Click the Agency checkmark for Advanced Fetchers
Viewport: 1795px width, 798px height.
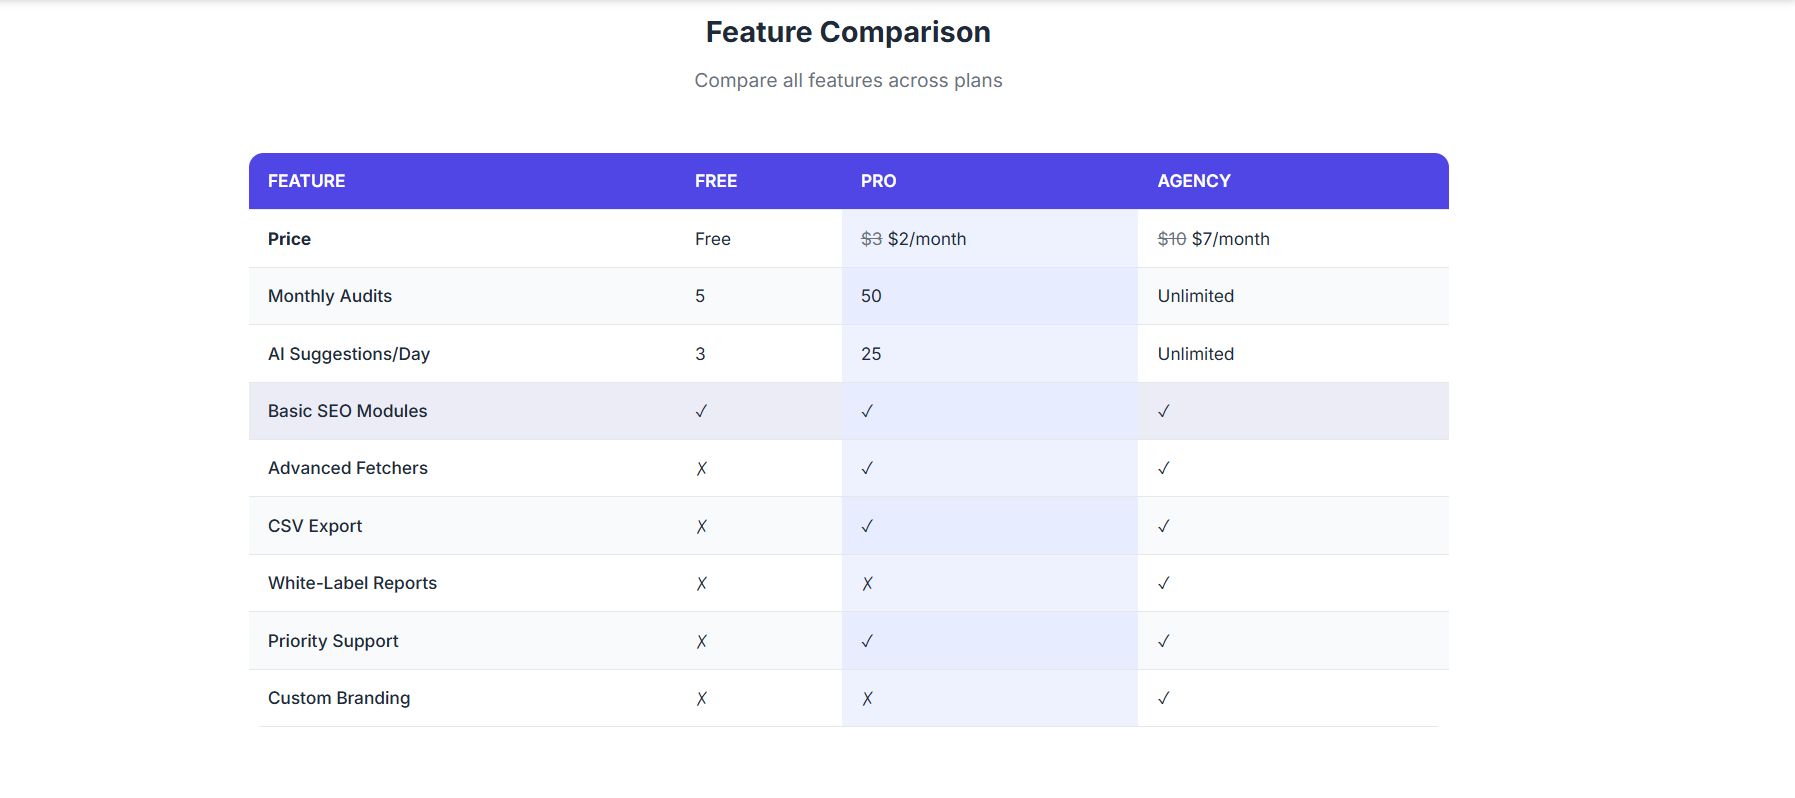[x=1163, y=468]
